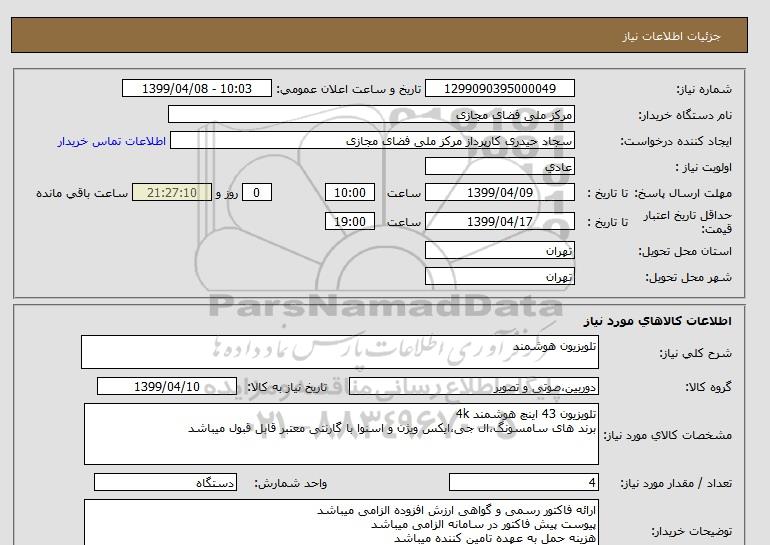Image resolution: width=770 pixels, height=545 pixels.
Task: Select the need number field 1299090395000049
Action: coord(499,88)
